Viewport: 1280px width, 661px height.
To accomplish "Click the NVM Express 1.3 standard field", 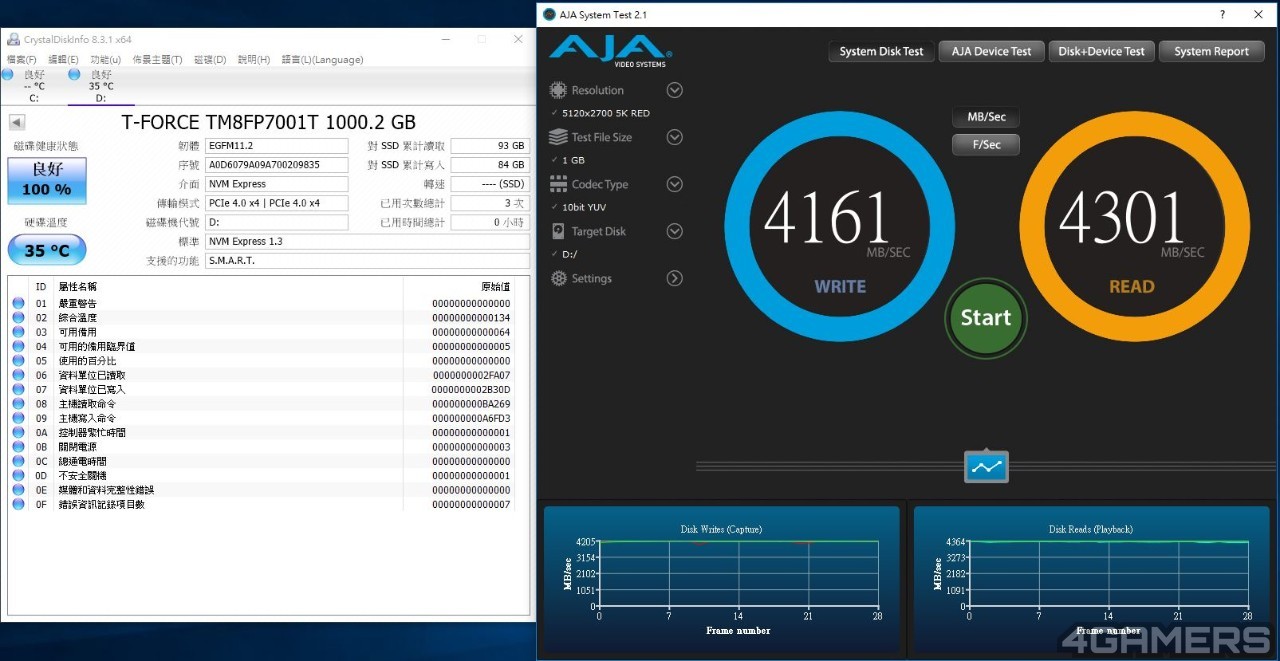I will pyautogui.click(x=367, y=241).
